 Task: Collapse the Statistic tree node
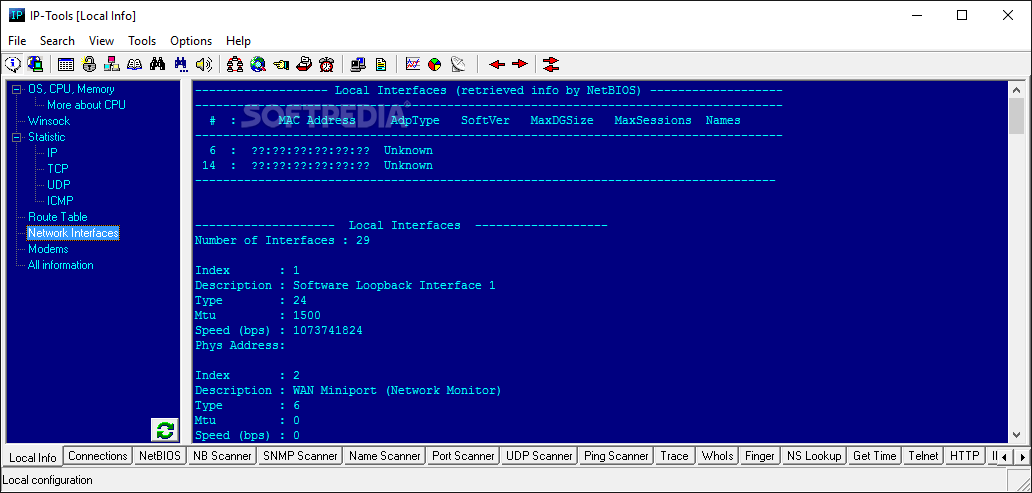[16, 137]
